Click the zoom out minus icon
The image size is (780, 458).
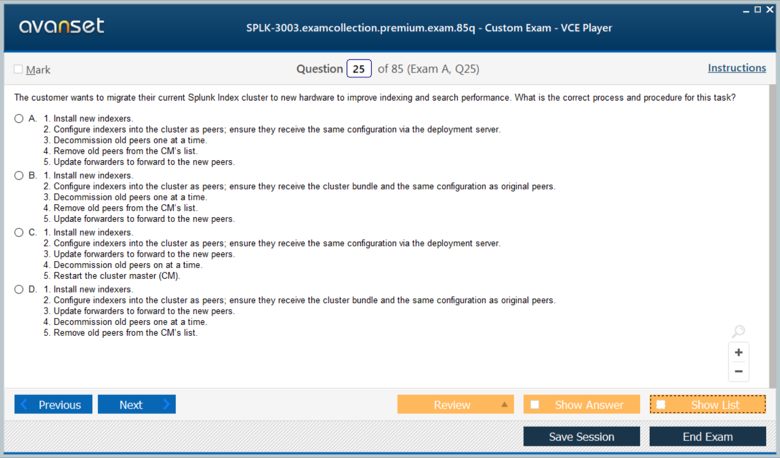coord(739,371)
